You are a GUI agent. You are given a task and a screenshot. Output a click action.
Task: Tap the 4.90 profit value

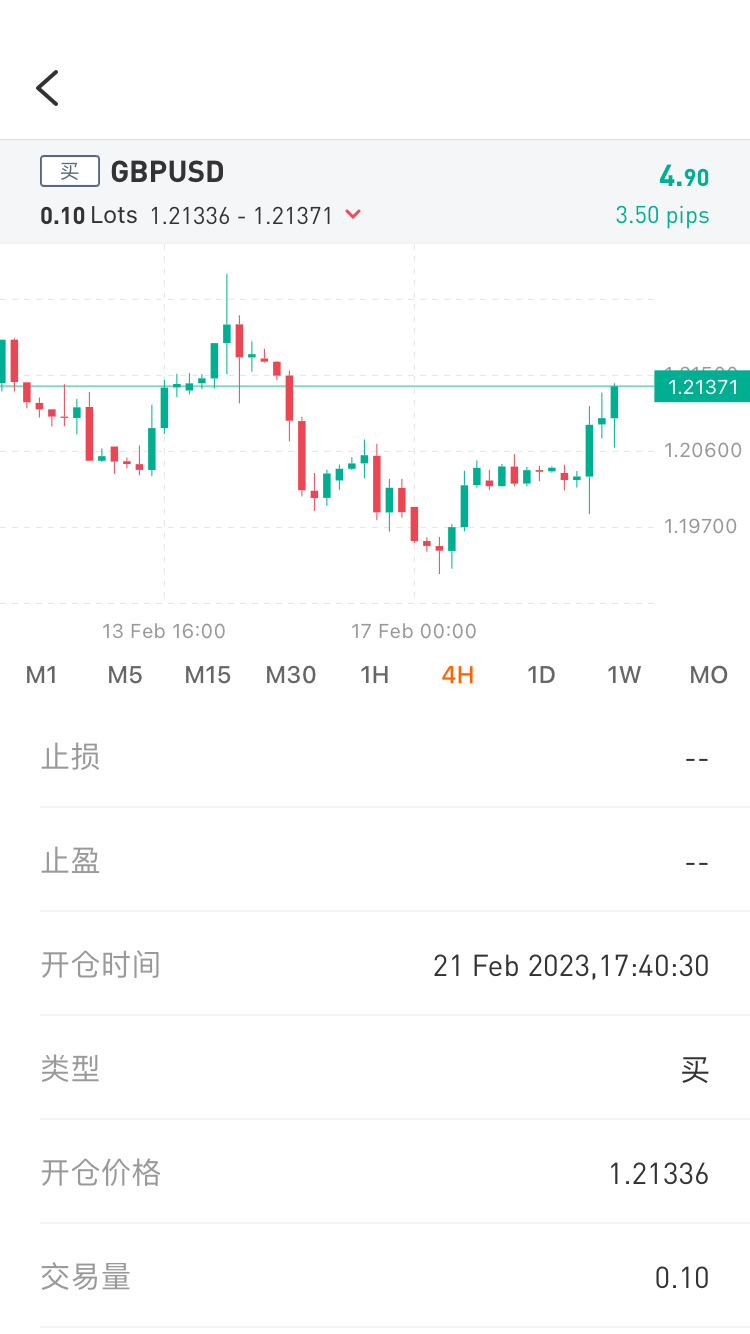tap(684, 177)
